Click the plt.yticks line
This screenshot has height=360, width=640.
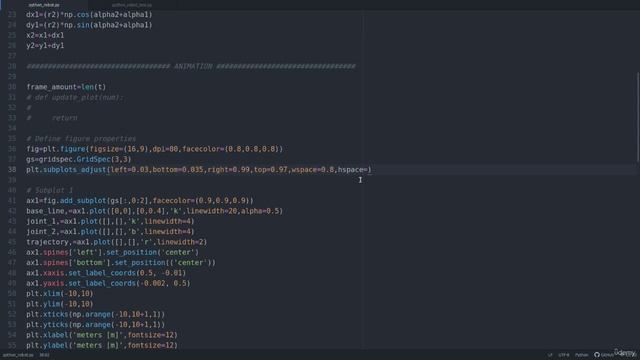click(x=96, y=324)
